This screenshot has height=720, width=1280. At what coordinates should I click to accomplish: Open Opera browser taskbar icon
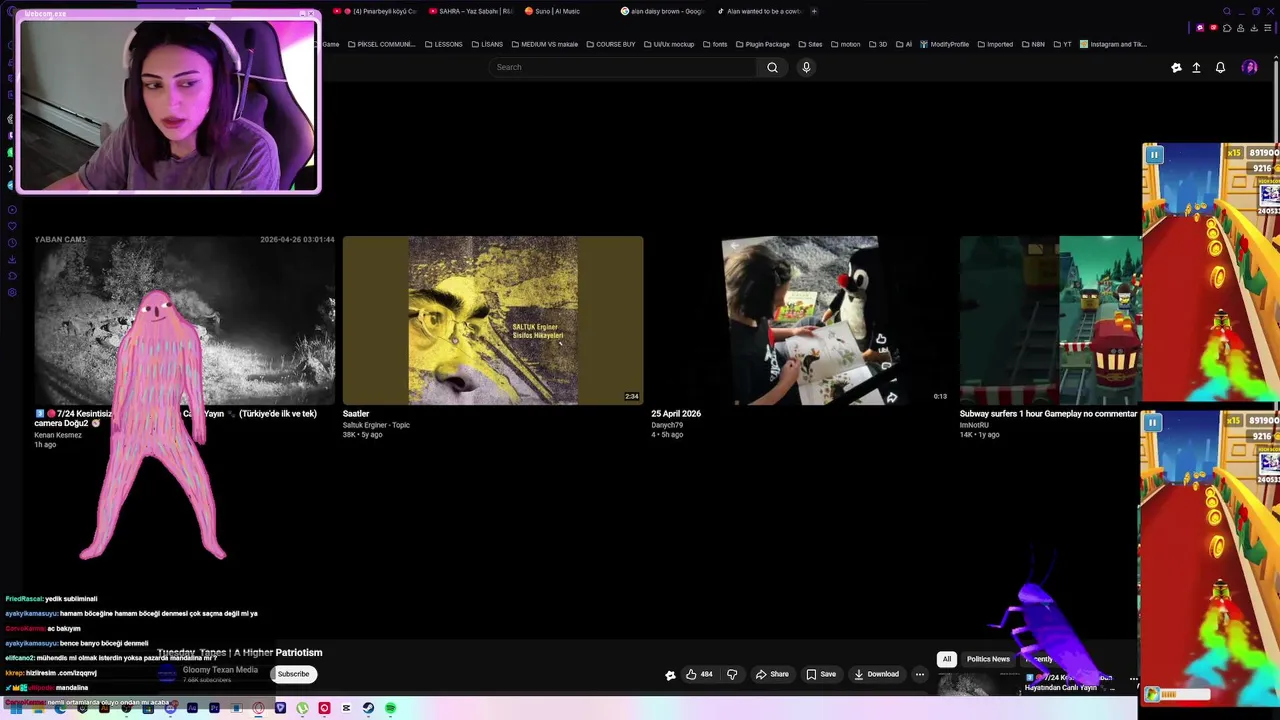point(258,708)
